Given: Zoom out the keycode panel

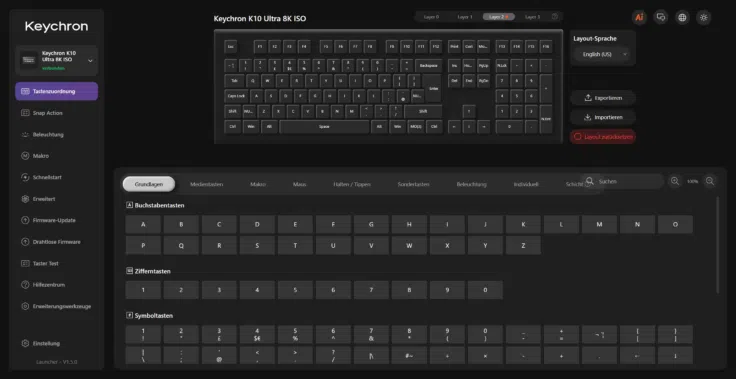Looking at the screenshot, I should click(x=710, y=181).
